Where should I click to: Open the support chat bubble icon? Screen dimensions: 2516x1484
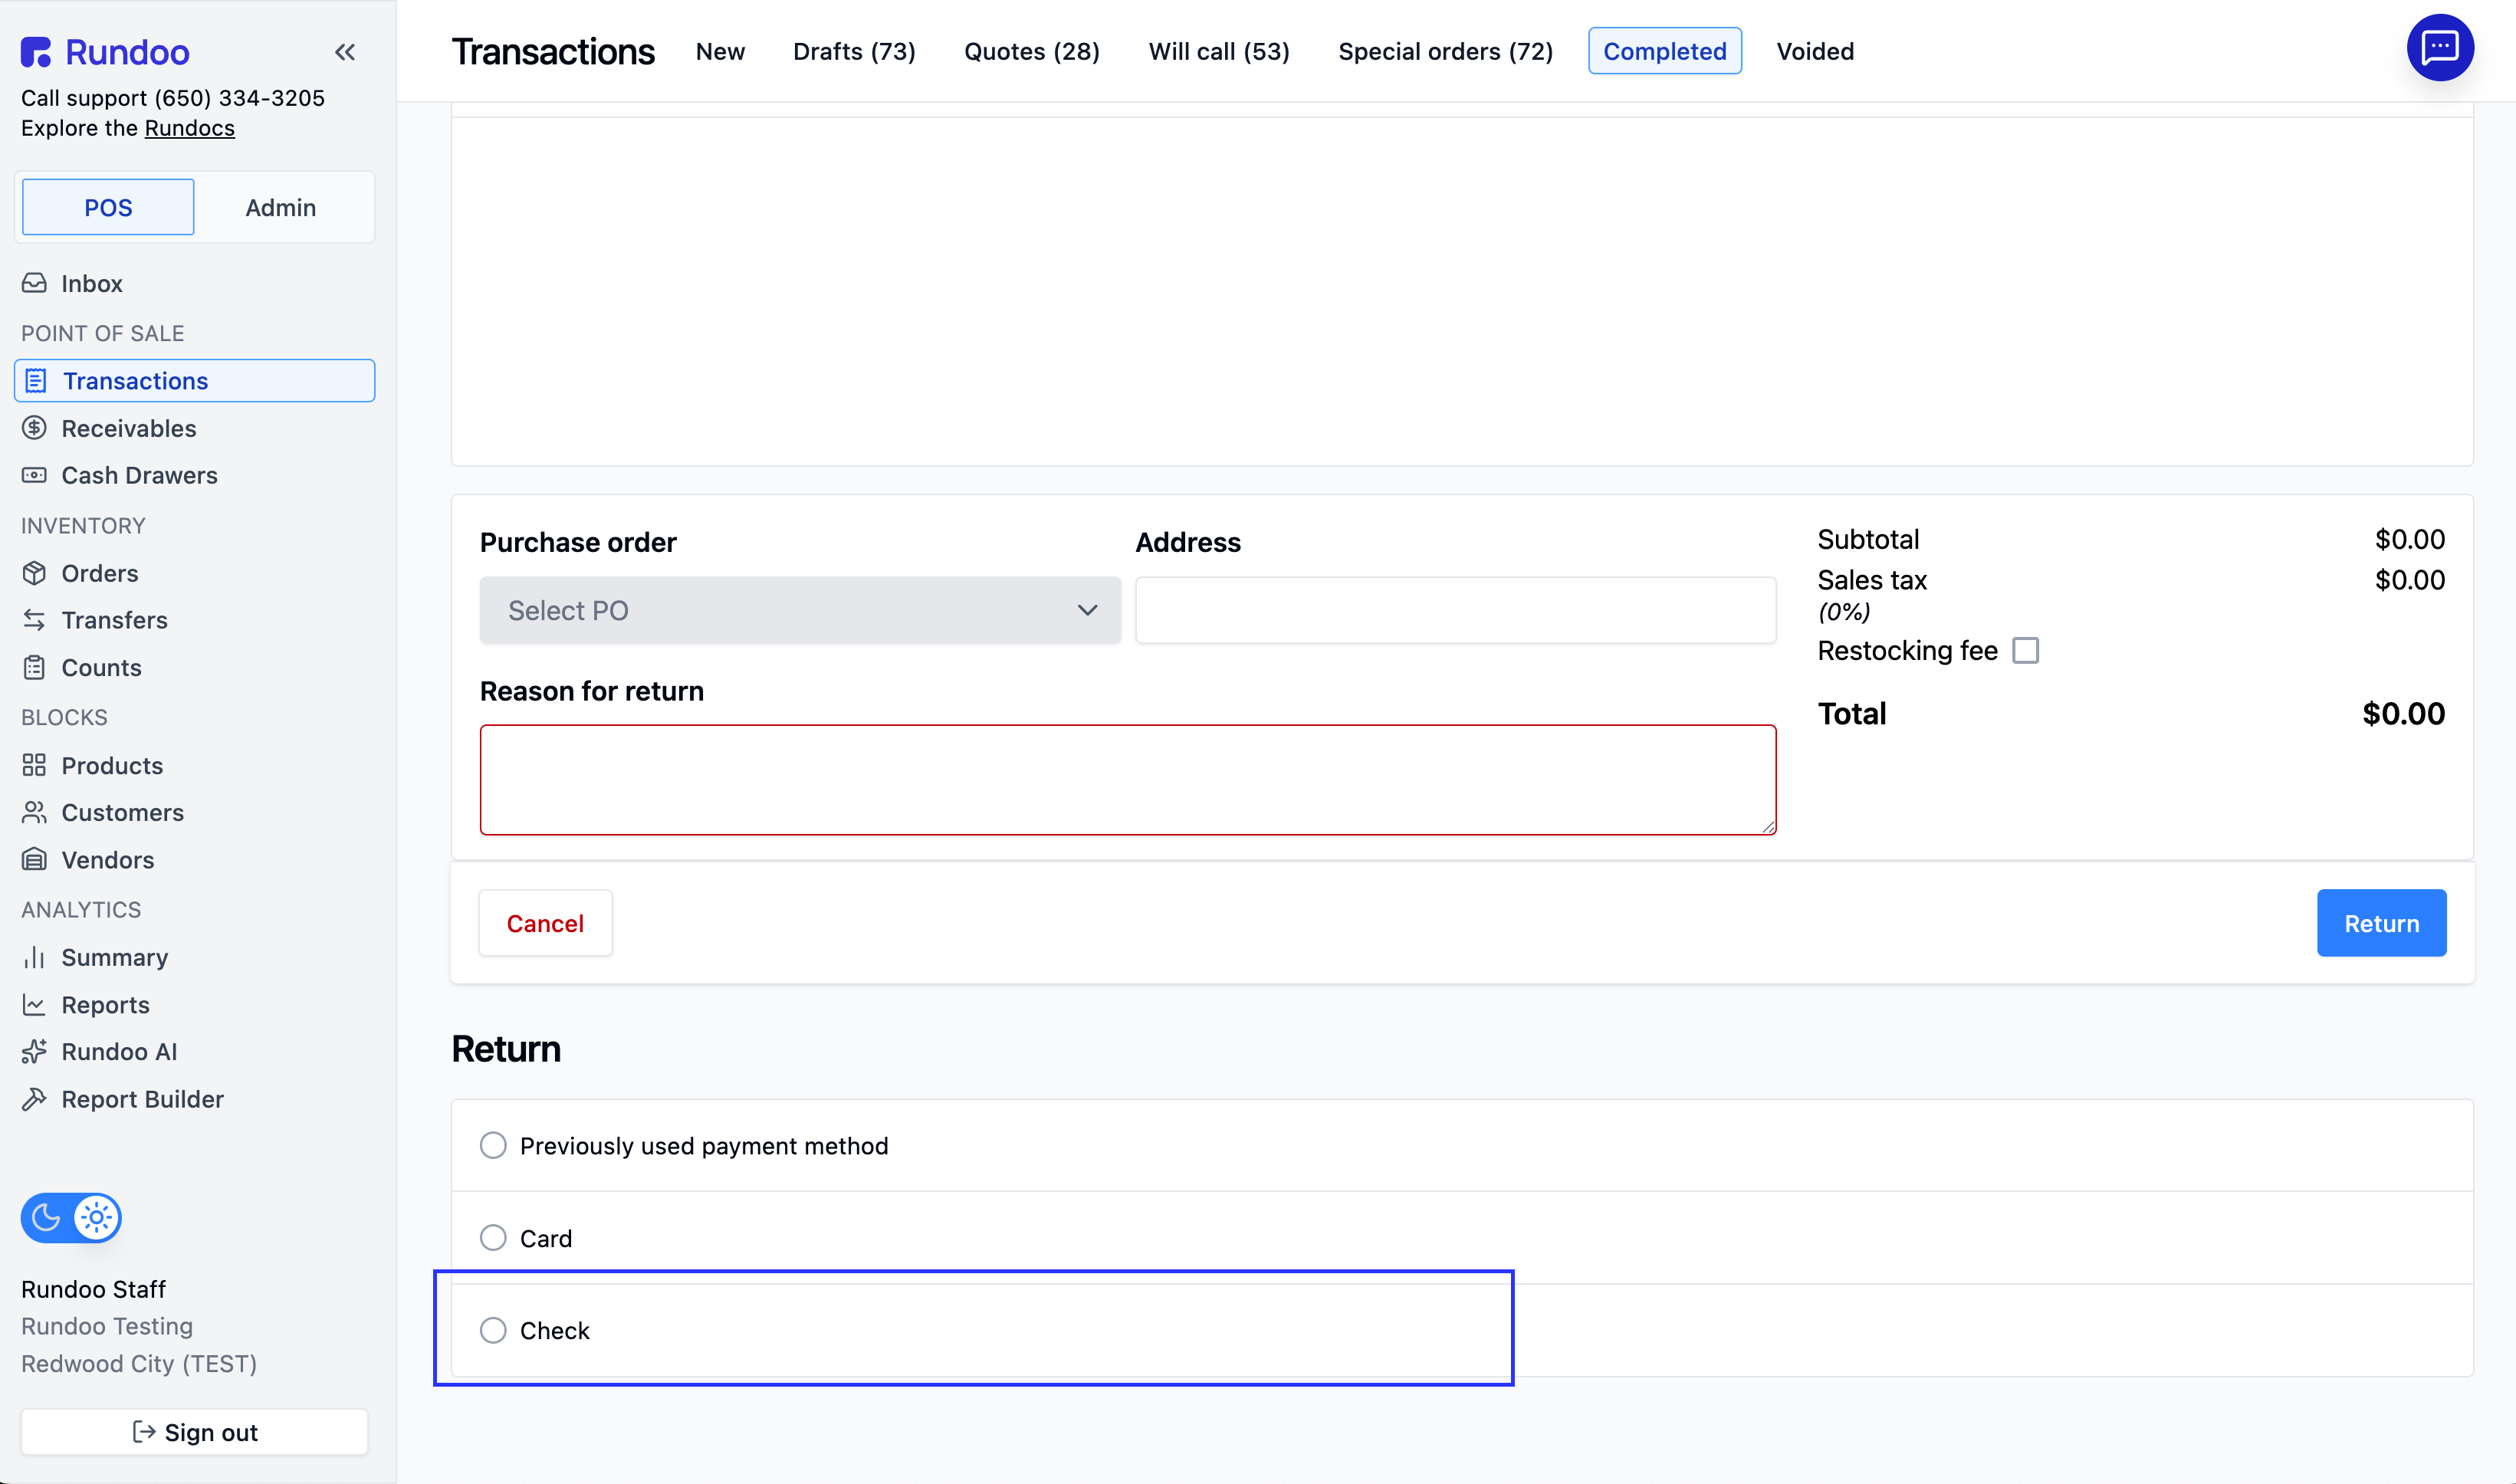[x=2439, y=47]
